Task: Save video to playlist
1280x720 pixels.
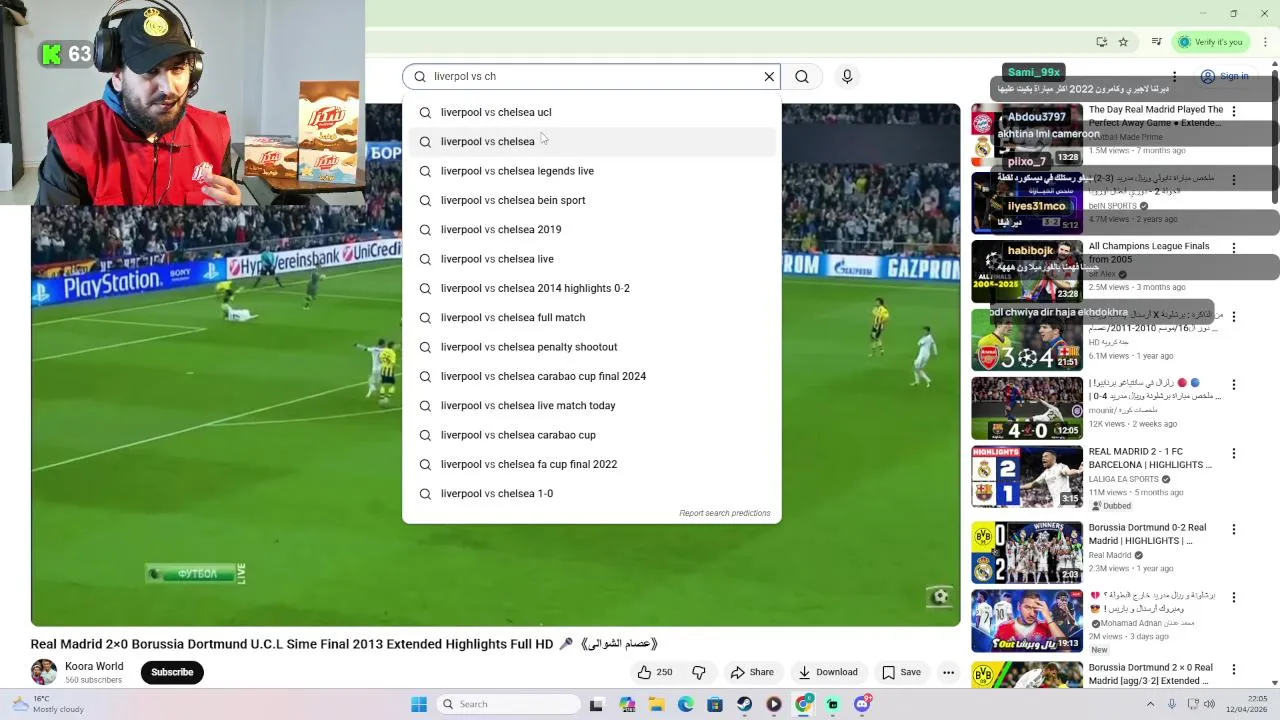Action: coord(901,672)
